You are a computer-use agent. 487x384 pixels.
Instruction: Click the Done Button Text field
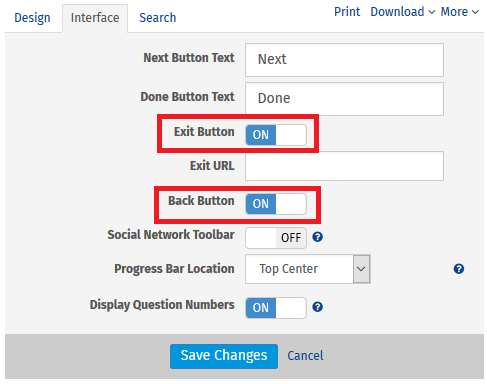[x=344, y=99]
